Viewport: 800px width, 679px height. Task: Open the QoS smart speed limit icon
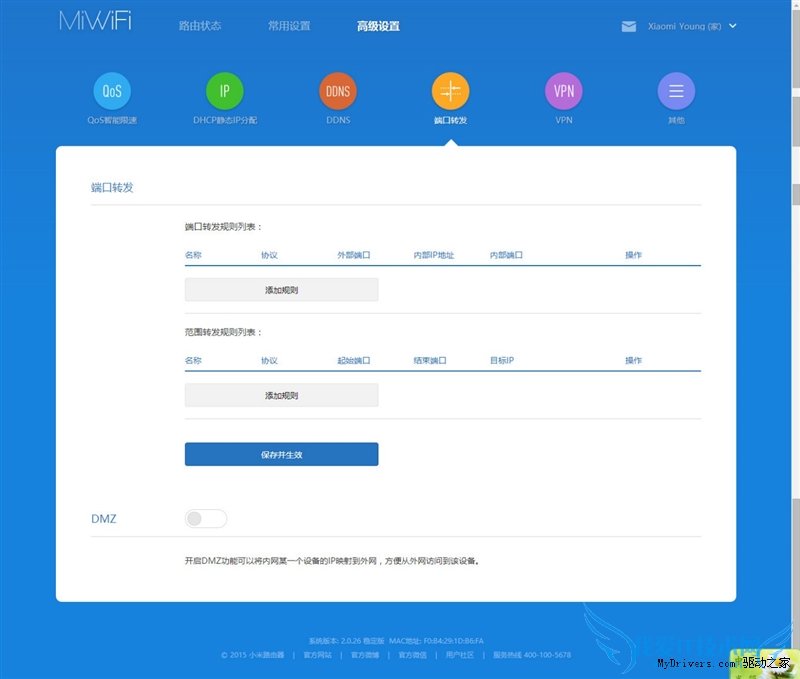[x=112, y=91]
